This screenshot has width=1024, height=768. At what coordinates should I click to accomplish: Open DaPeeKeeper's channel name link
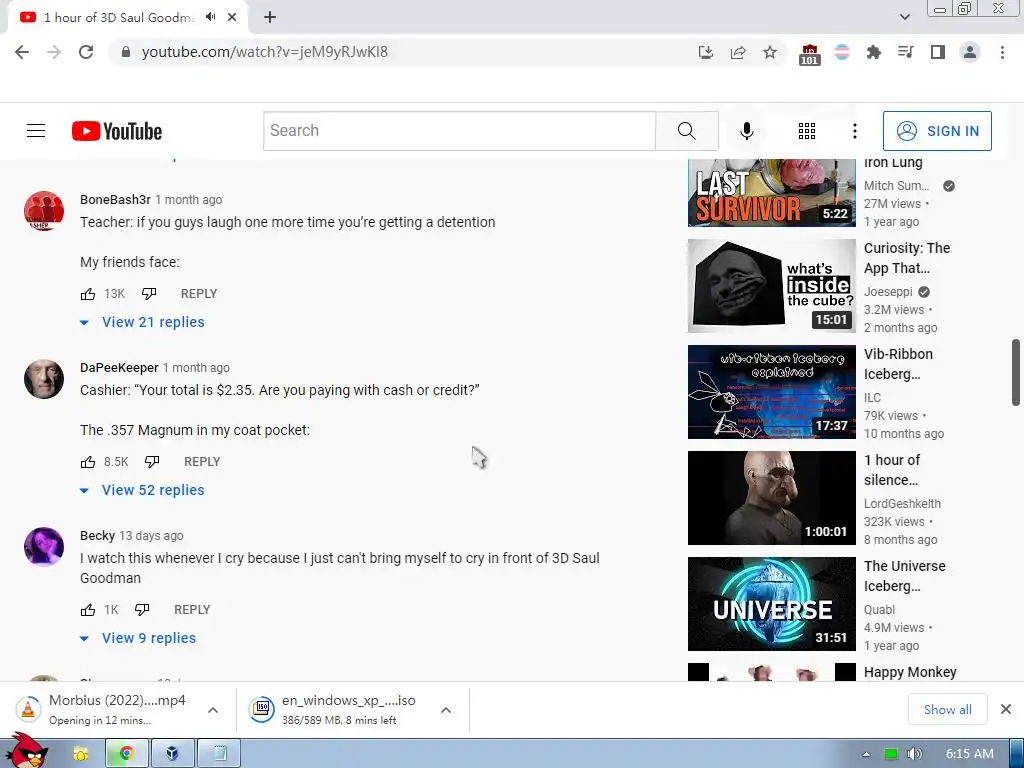(119, 368)
